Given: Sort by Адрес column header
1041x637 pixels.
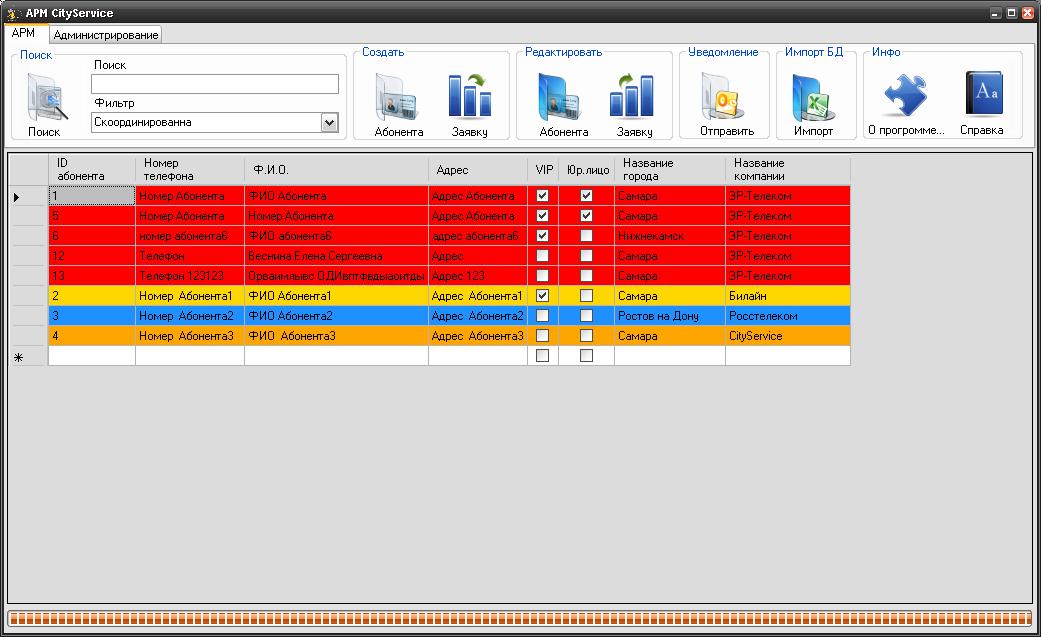Looking at the screenshot, I should (478, 170).
